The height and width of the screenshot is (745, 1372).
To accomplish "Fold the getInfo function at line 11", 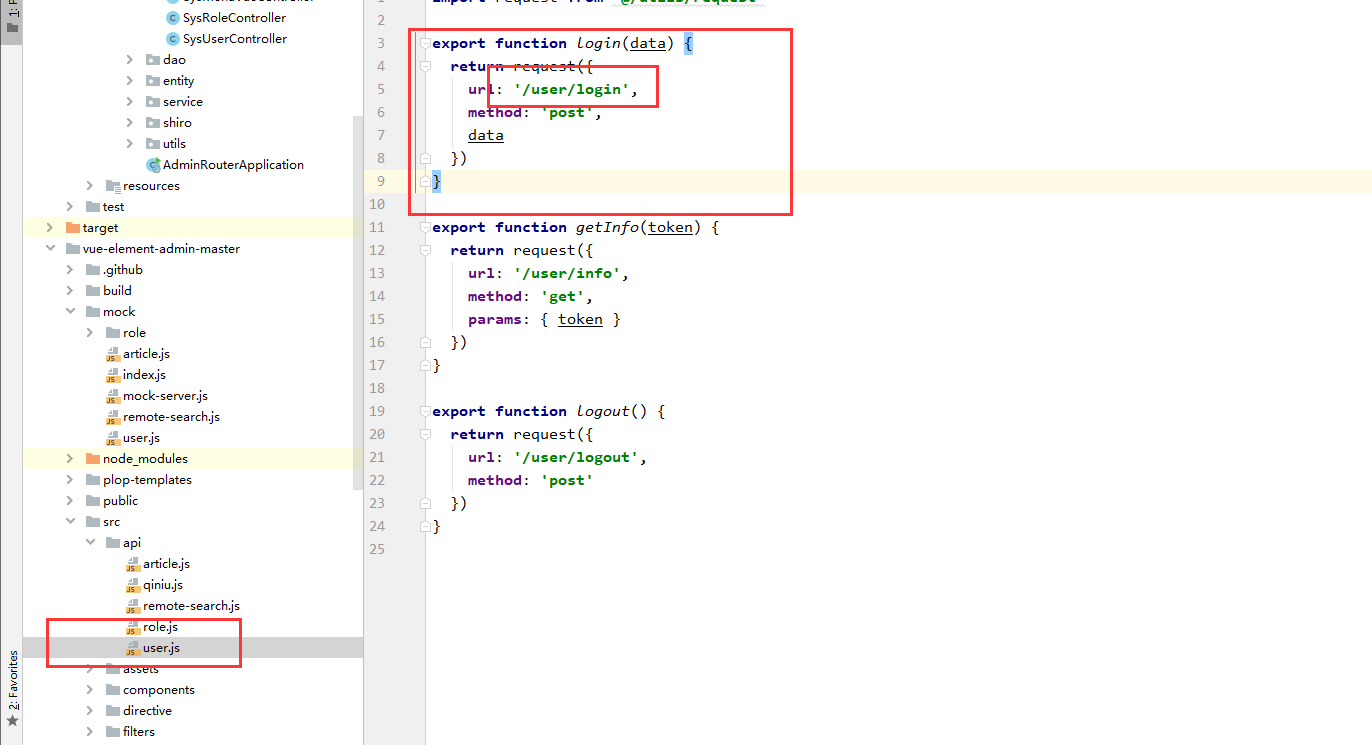I will click(425, 227).
